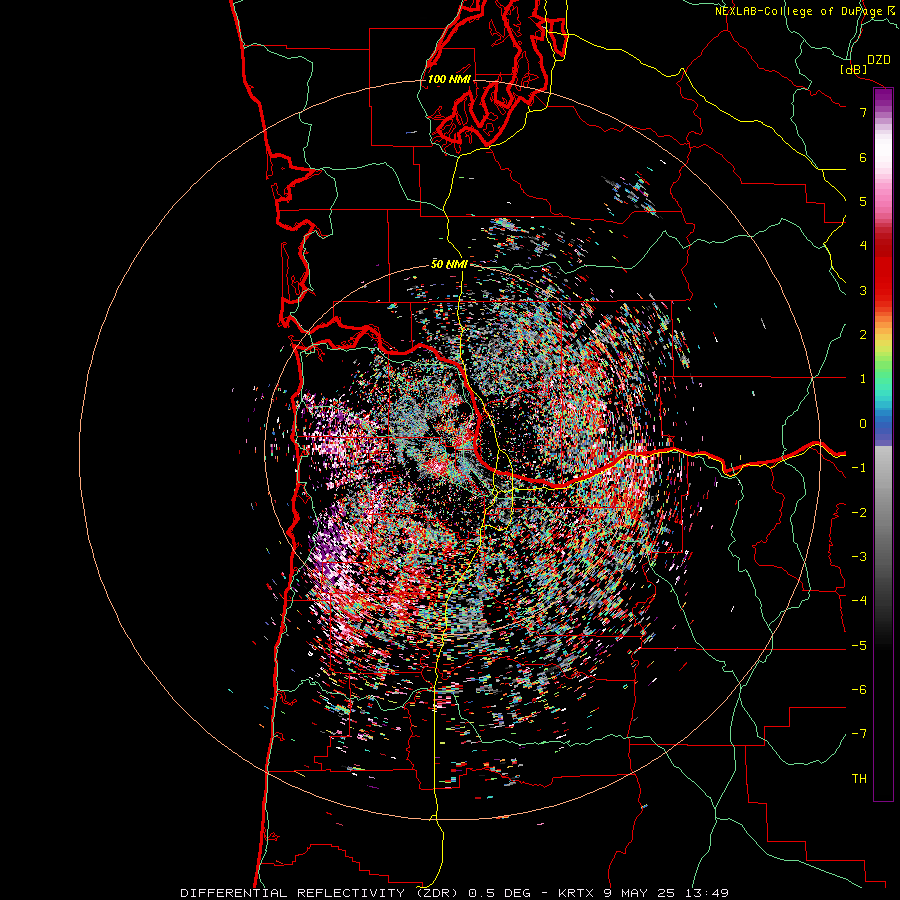This screenshot has height=900, width=900.
Task: Click the DZD legend title
Action: (879, 60)
